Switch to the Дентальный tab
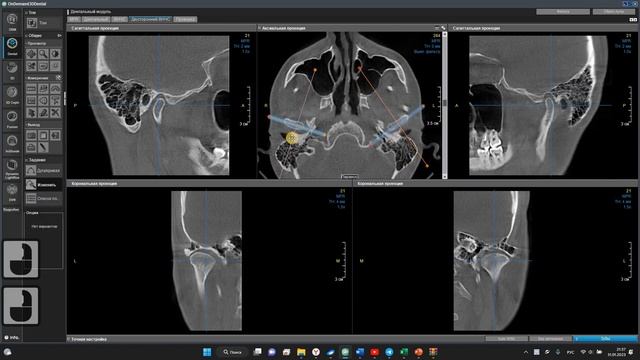The image size is (640, 360). [x=96, y=19]
